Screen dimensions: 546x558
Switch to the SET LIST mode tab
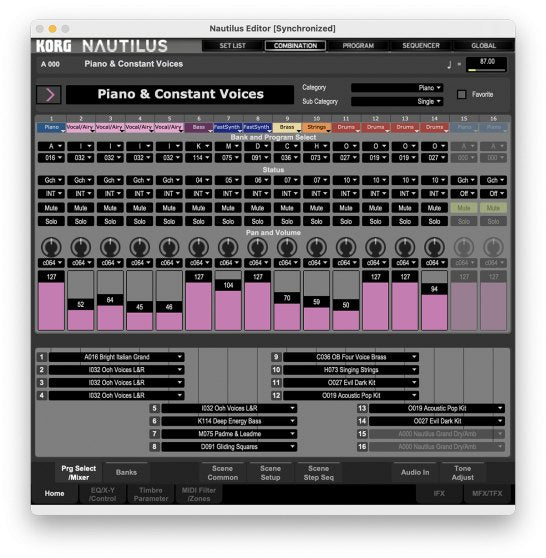[x=232, y=46]
